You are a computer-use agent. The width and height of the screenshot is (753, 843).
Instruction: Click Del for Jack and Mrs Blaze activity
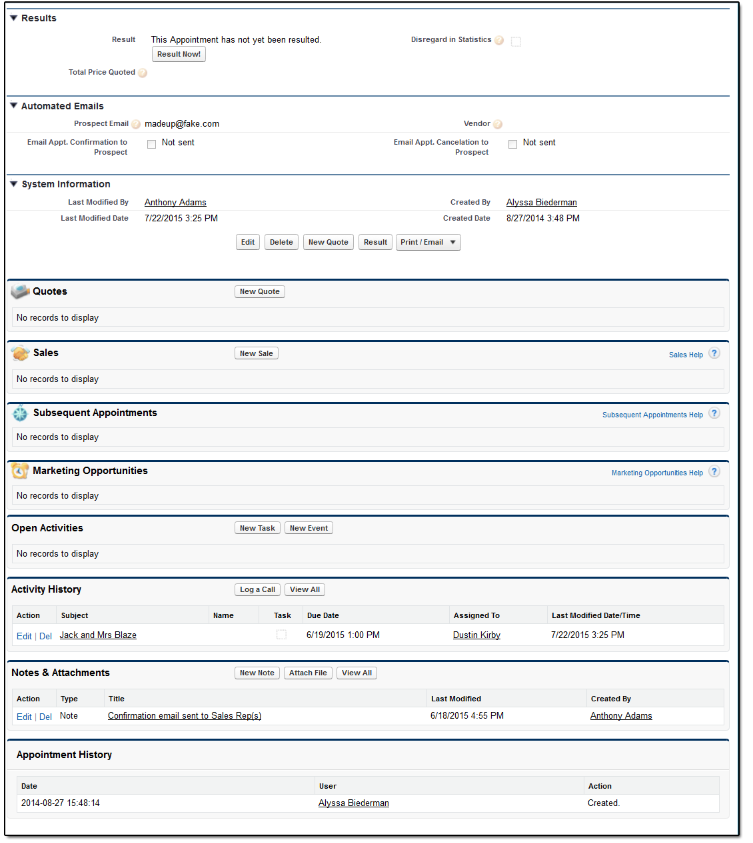(46, 636)
